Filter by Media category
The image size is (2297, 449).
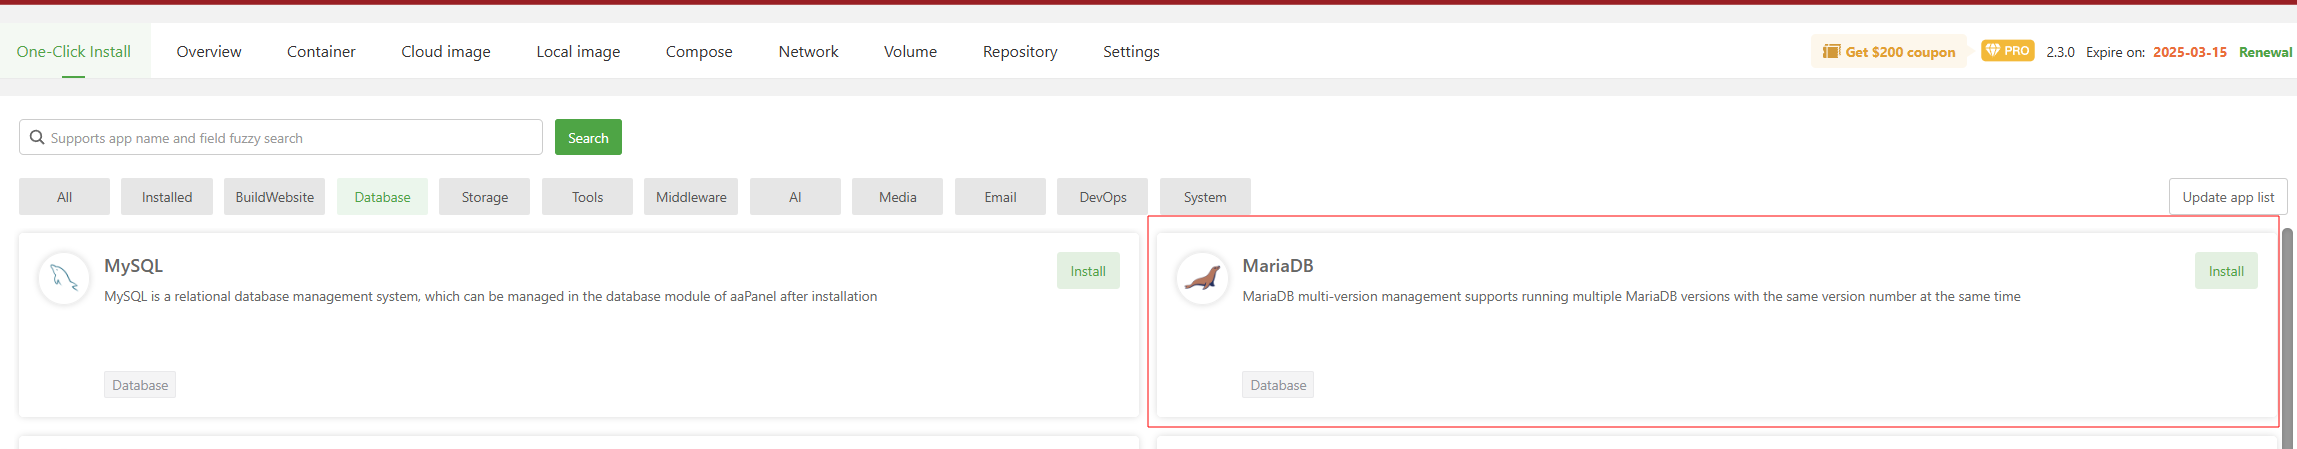[898, 197]
